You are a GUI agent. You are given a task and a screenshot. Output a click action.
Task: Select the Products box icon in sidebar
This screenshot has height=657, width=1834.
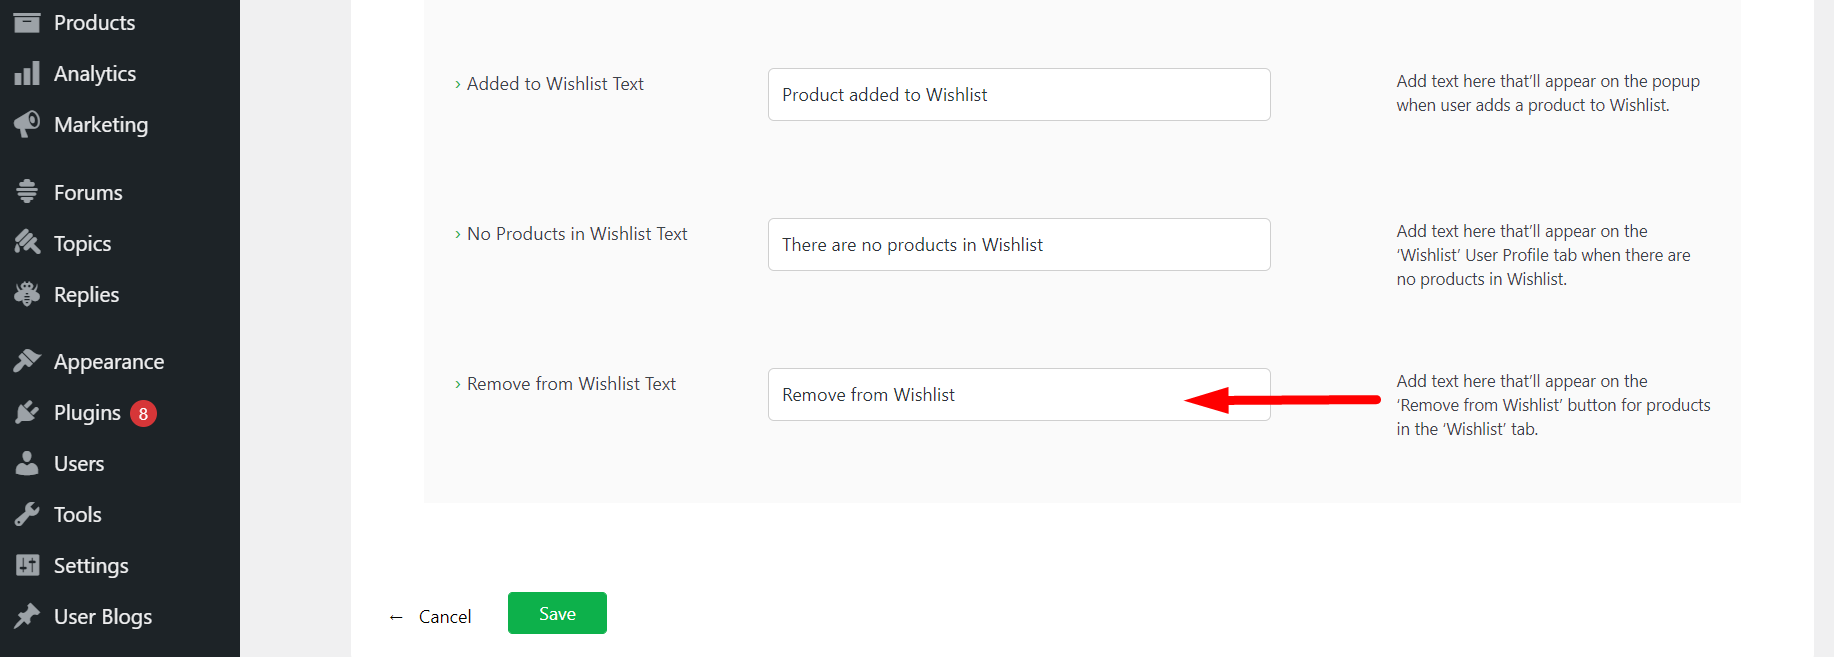pos(27,22)
